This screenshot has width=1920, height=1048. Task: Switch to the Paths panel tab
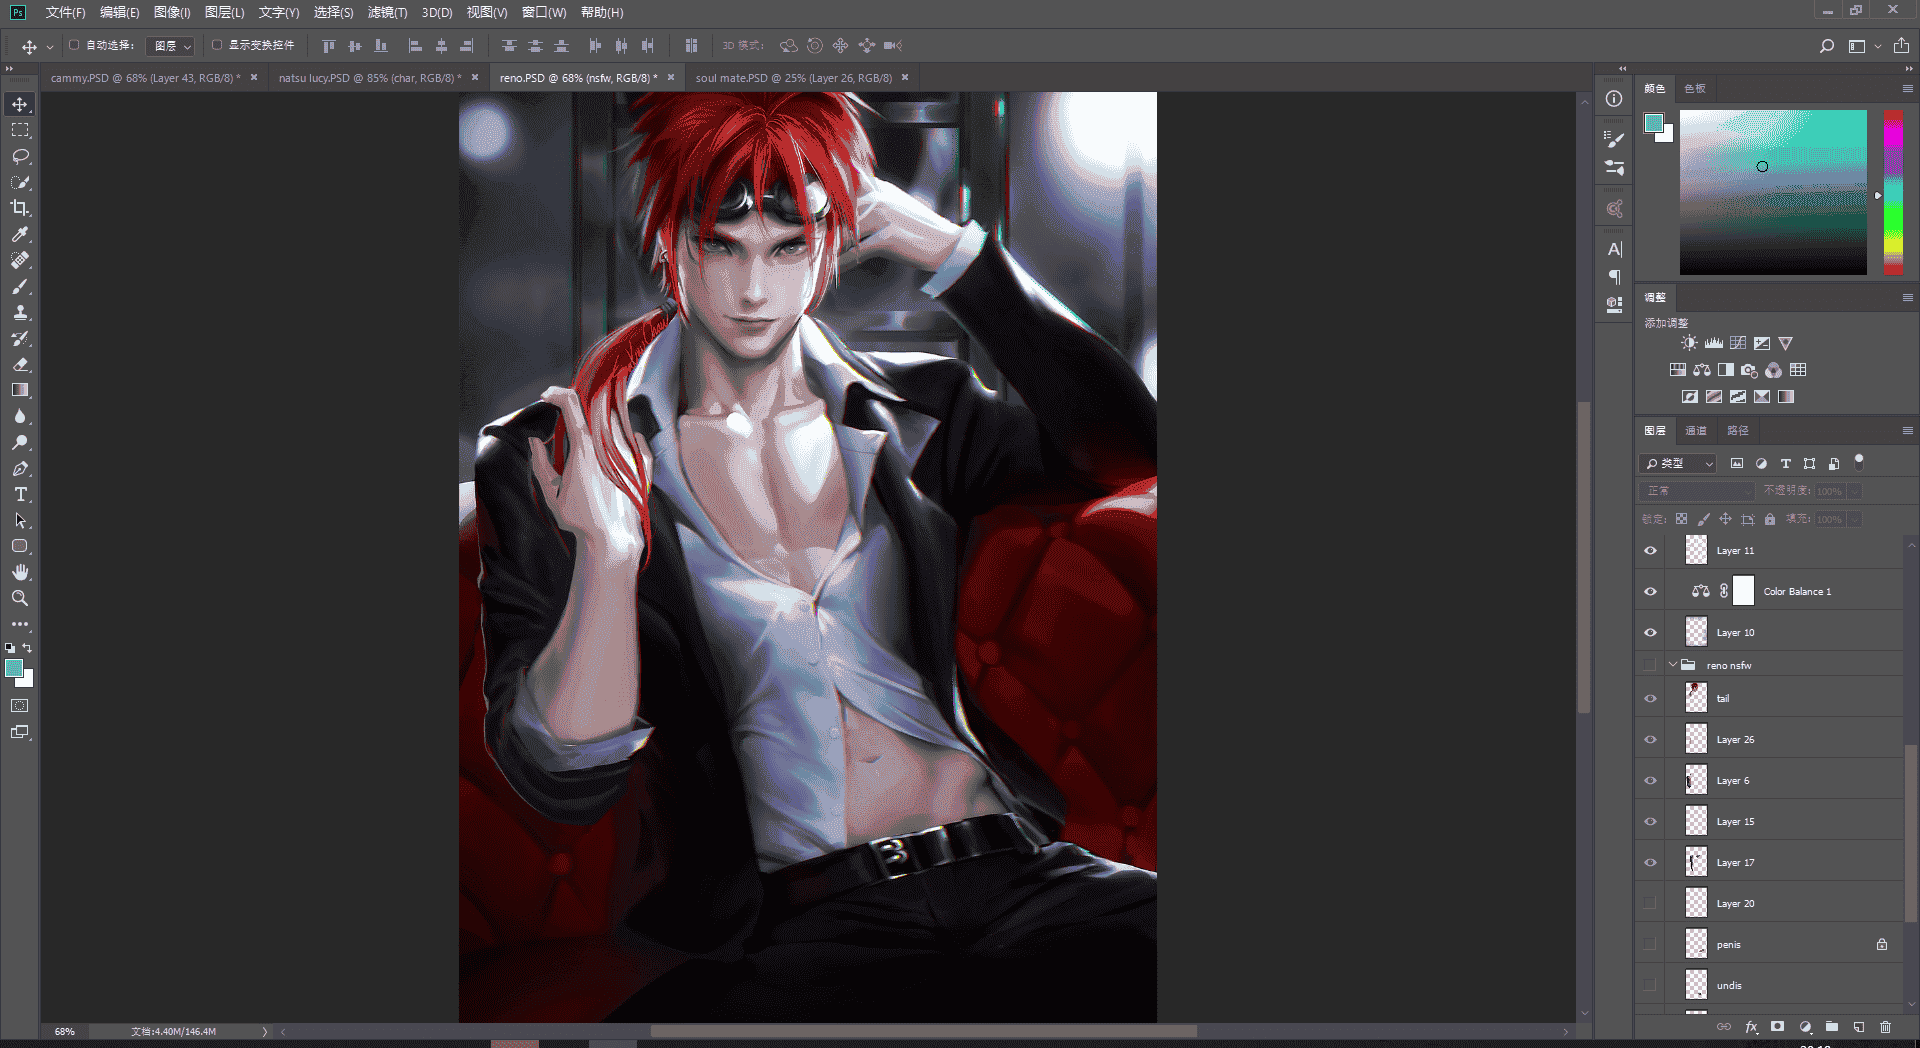(1738, 431)
